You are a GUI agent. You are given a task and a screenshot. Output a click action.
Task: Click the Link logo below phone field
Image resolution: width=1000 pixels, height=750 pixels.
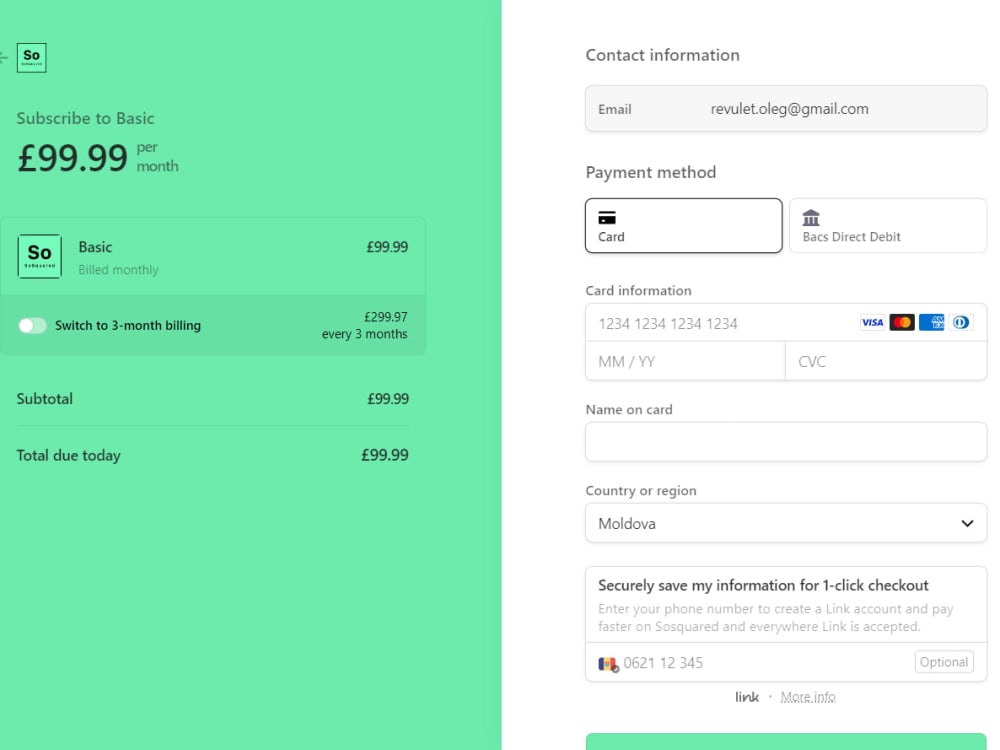tap(747, 697)
